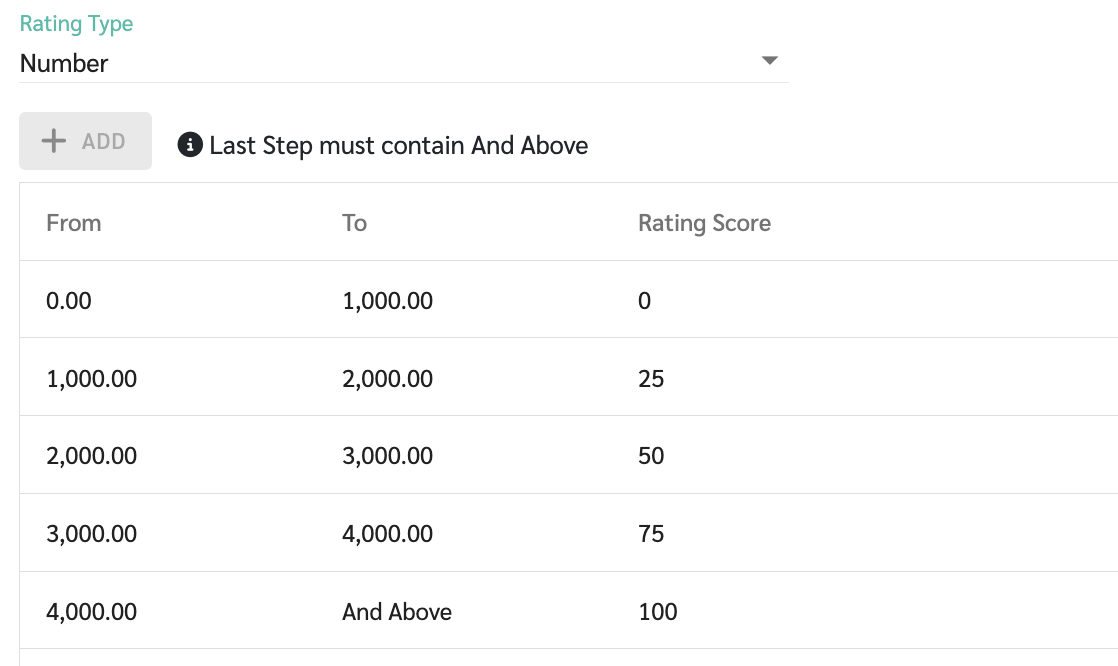Click the Rating Score cell showing 75

(651, 534)
